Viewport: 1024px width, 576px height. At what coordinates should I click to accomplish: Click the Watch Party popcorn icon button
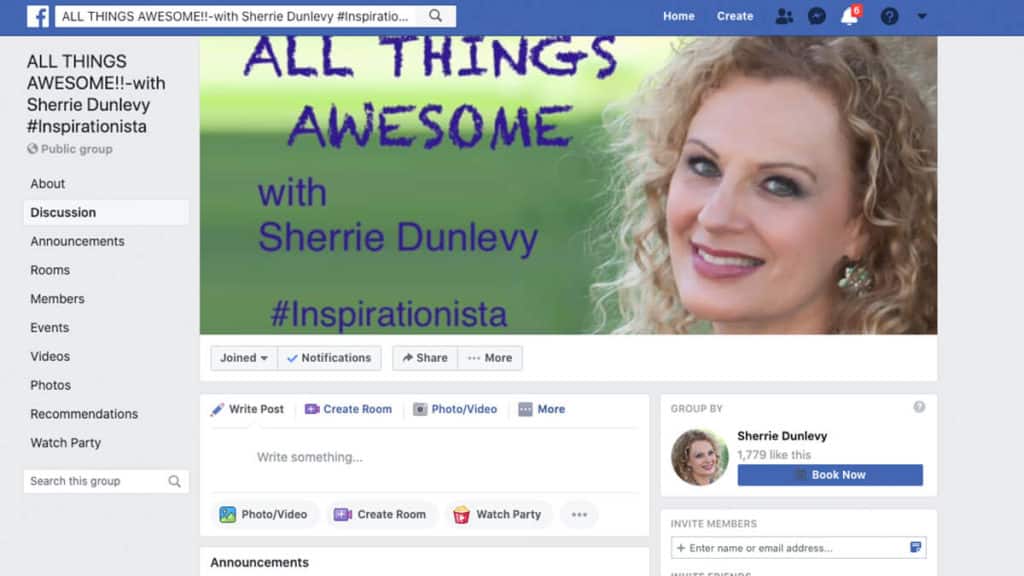tap(498, 514)
